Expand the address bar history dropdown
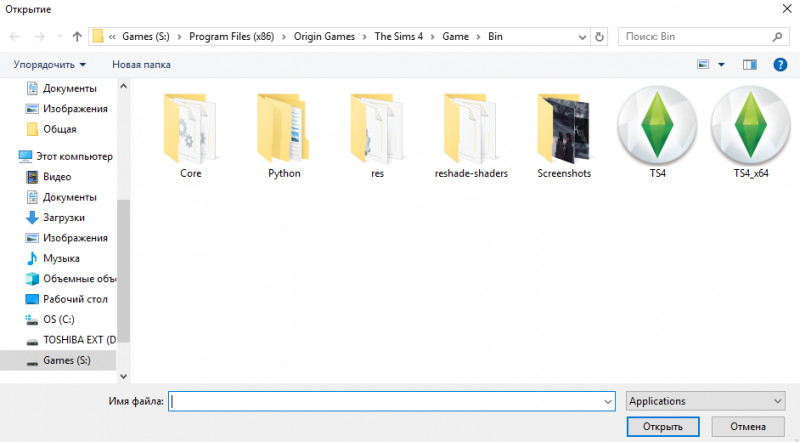 tap(582, 37)
